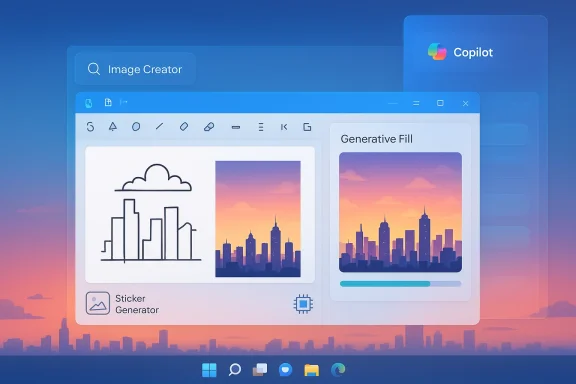Click the document icon in the title bar

pyautogui.click(x=108, y=102)
